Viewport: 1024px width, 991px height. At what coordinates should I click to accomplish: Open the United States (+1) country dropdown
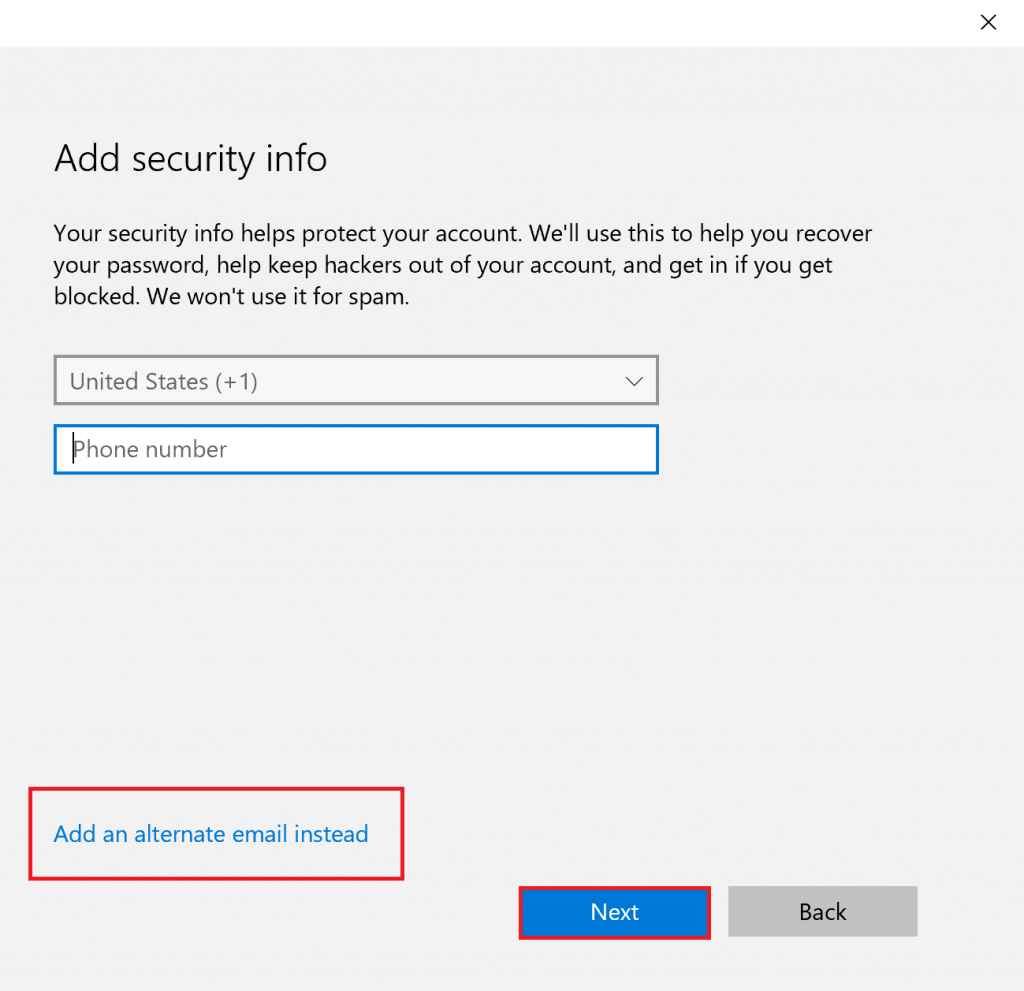pos(356,381)
